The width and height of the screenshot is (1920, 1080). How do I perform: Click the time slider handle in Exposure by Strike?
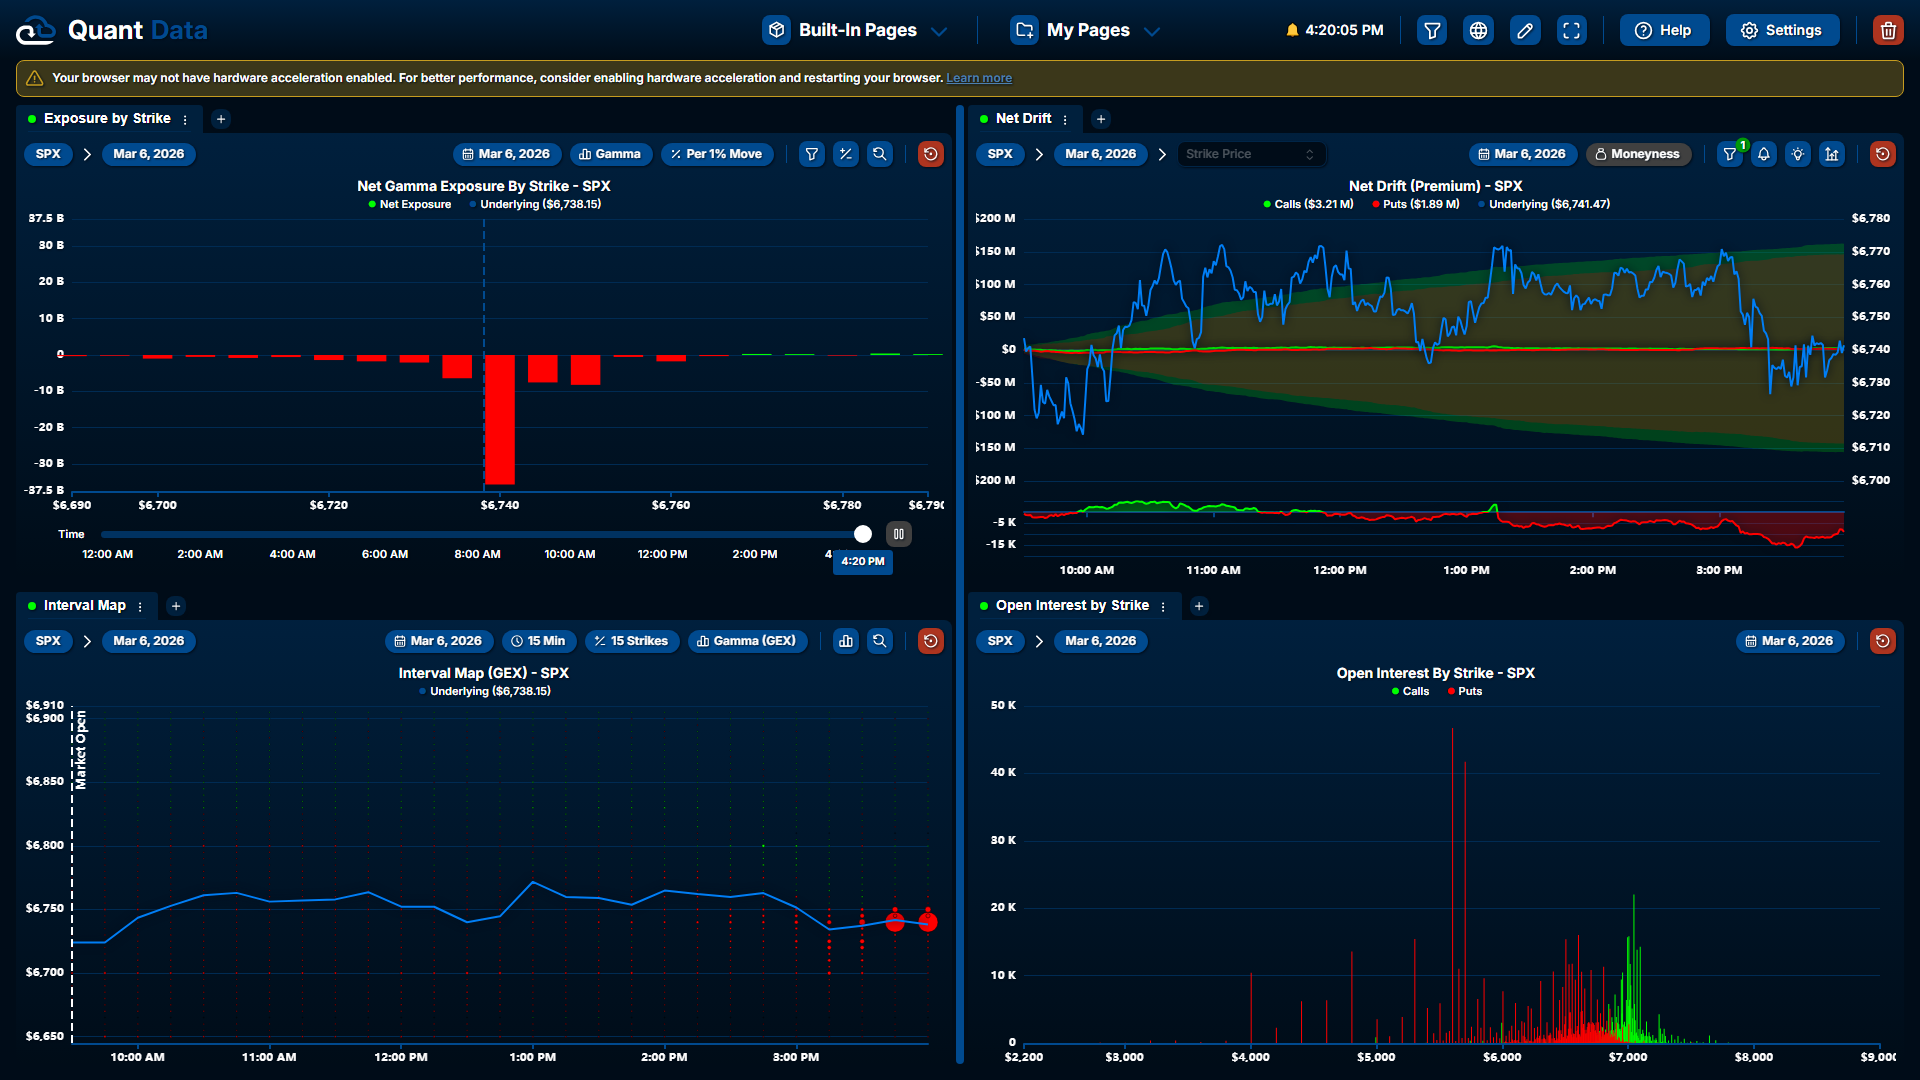(863, 534)
